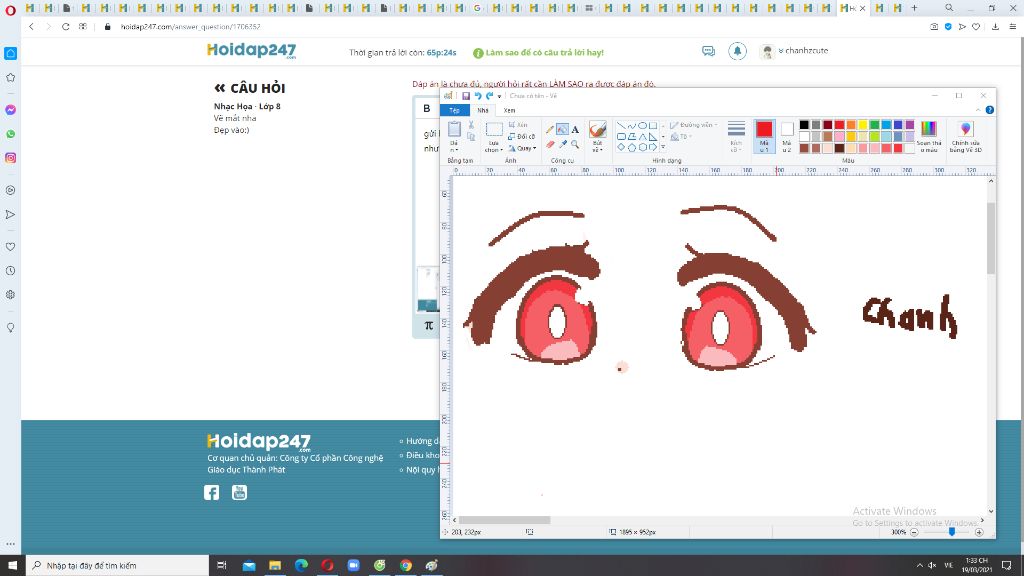Image resolution: width=1024 pixels, height=576 pixels.
Task: Click the Cut scissors icon
Action: [x=471, y=125]
